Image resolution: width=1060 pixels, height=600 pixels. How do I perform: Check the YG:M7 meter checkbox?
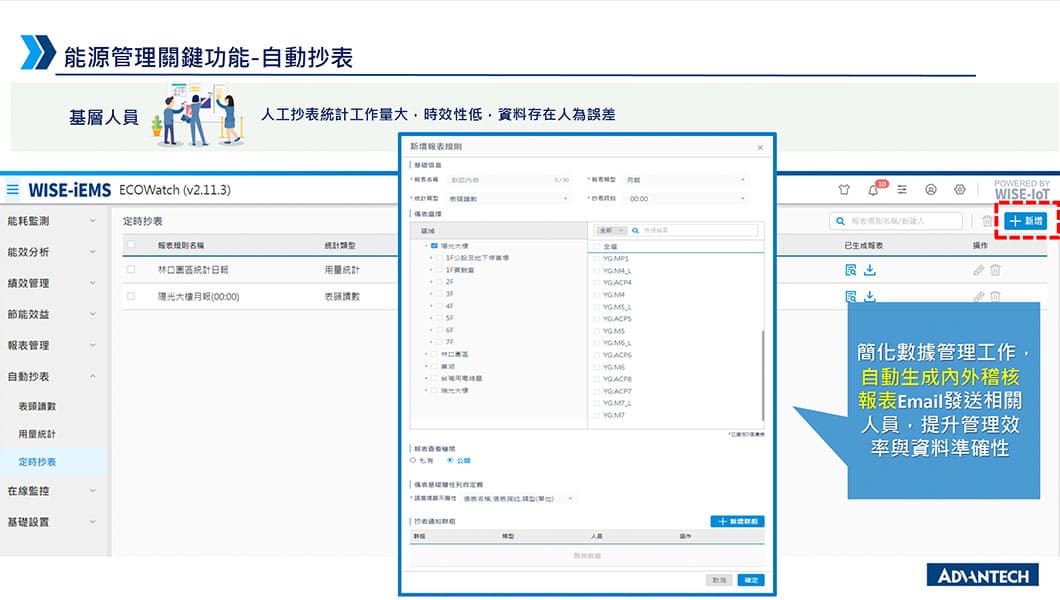(596, 416)
